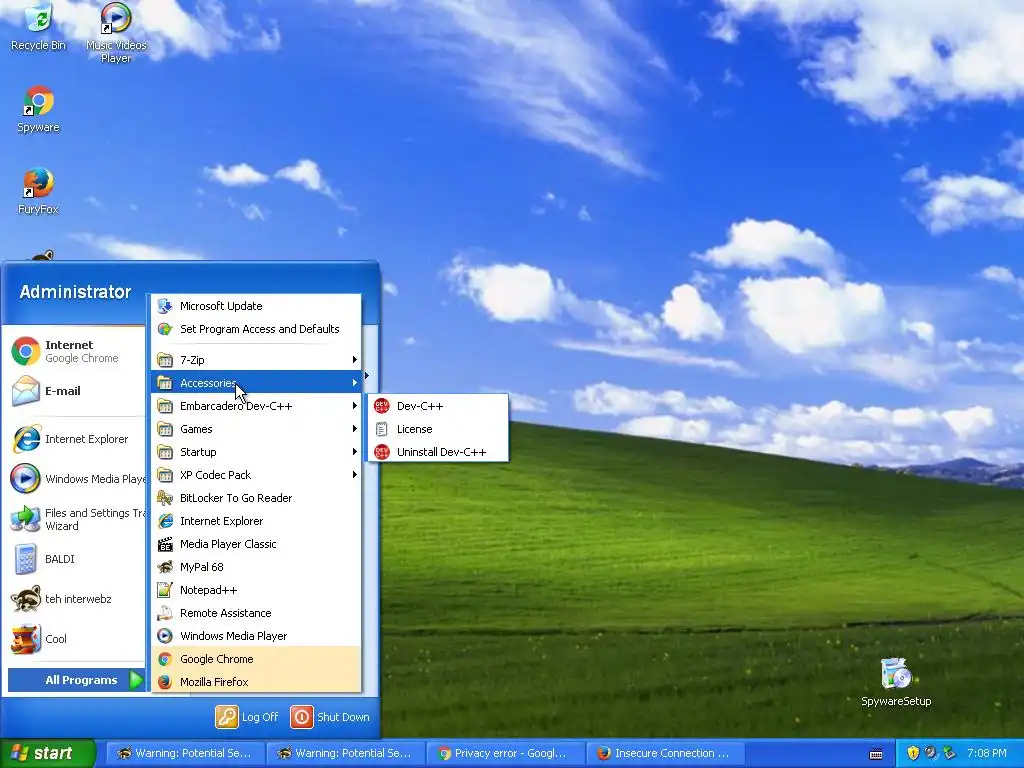Click the Files and Settings Transfer Wizard icon

pos(26,519)
